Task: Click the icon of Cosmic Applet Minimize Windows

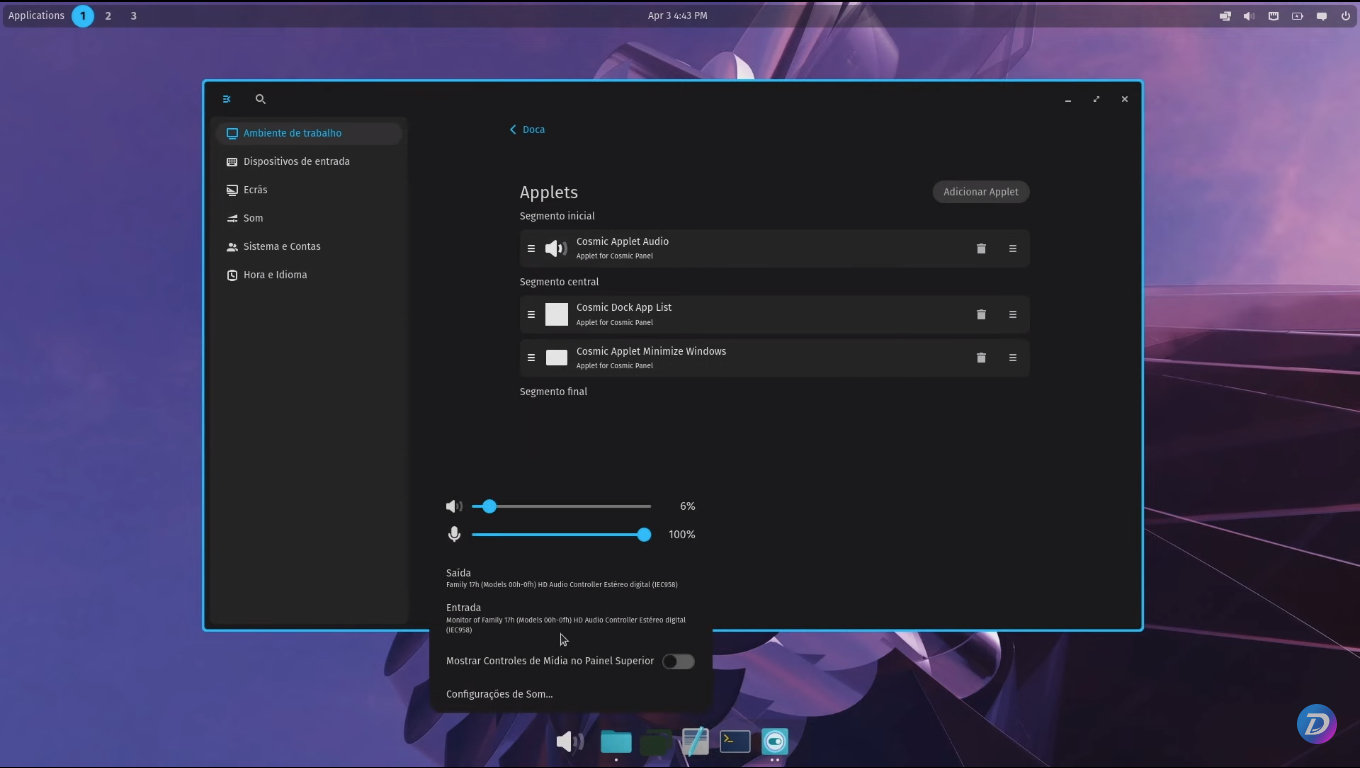Action: (556, 357)
